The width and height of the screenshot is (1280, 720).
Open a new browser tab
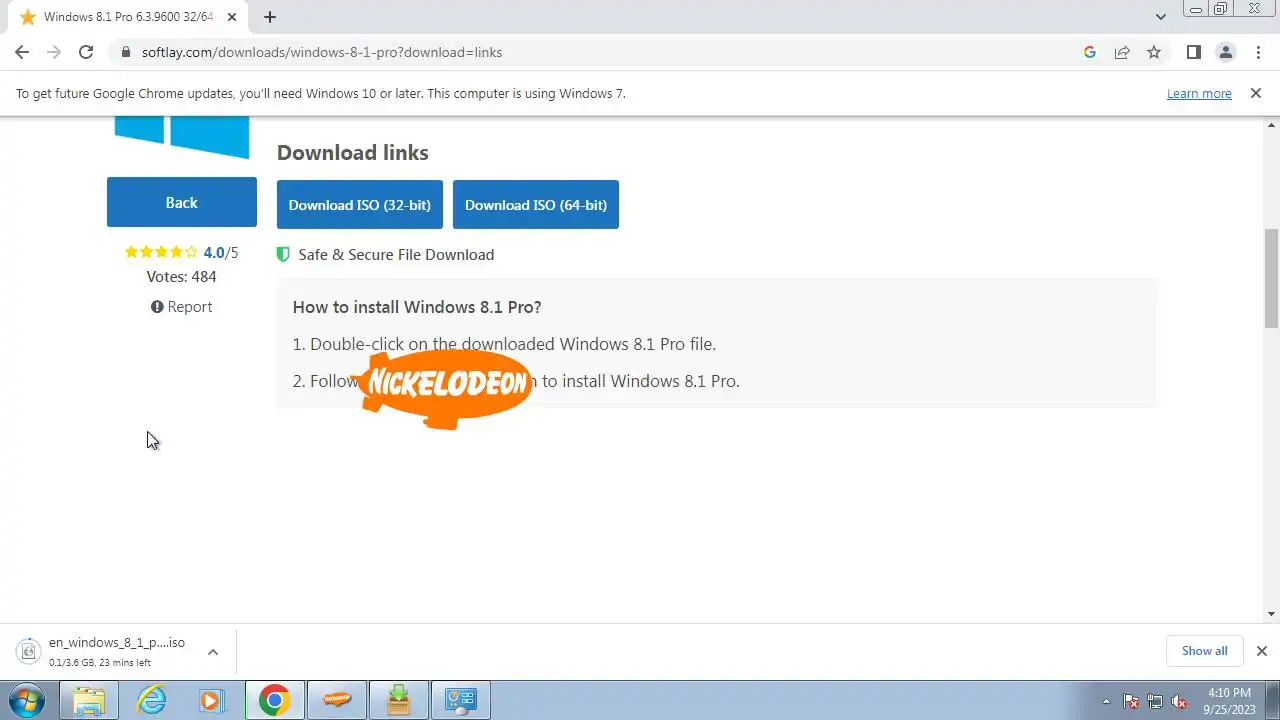pyautogui.click(x=270, y=17)
